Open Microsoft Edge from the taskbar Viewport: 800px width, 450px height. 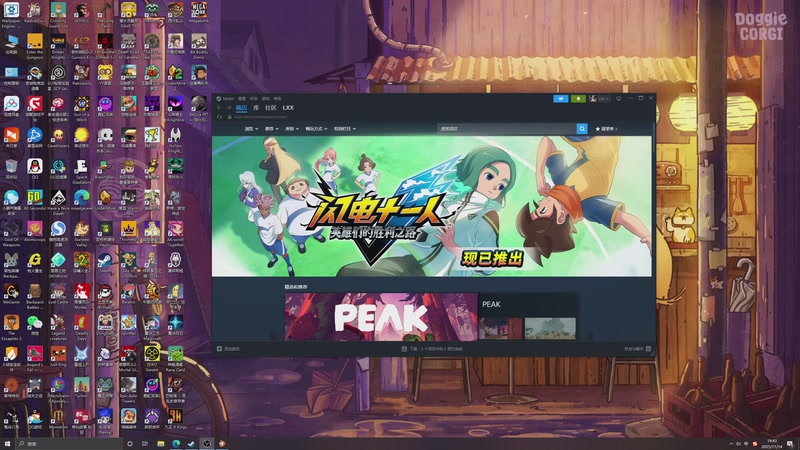[176, 444]
